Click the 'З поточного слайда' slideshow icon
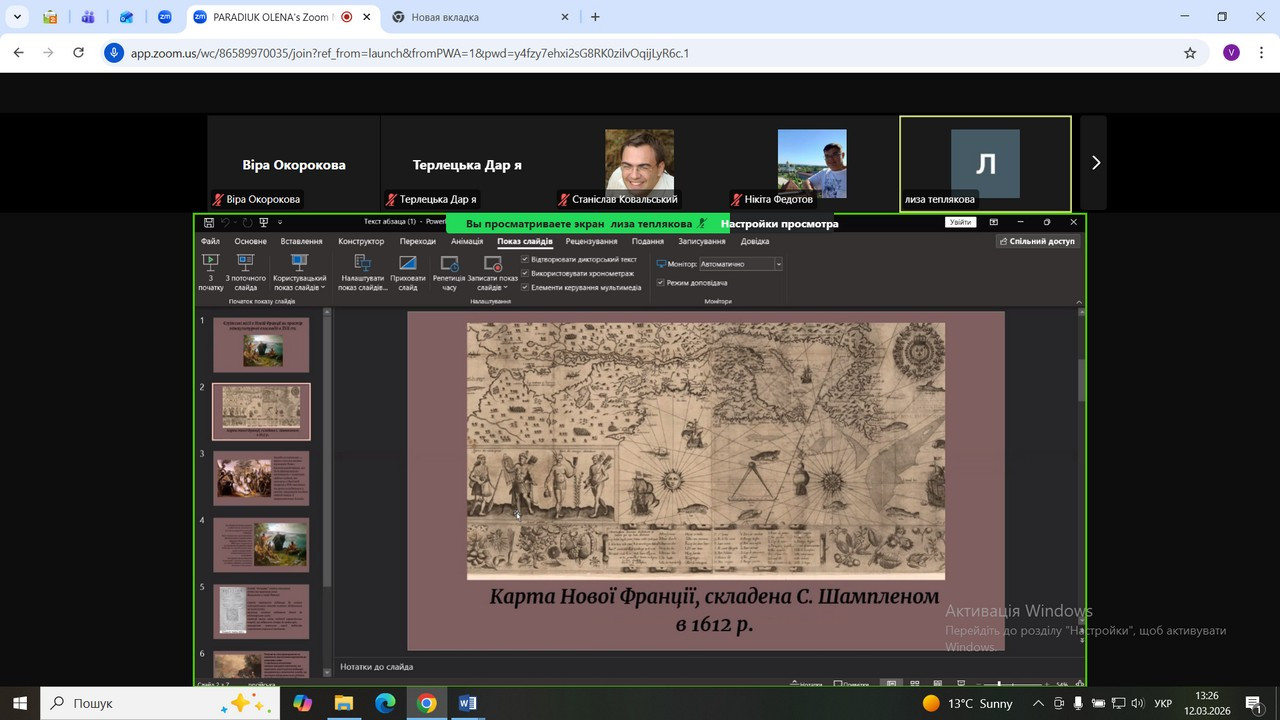Screen dimensions: 1280x720 [x=245, y=264]
